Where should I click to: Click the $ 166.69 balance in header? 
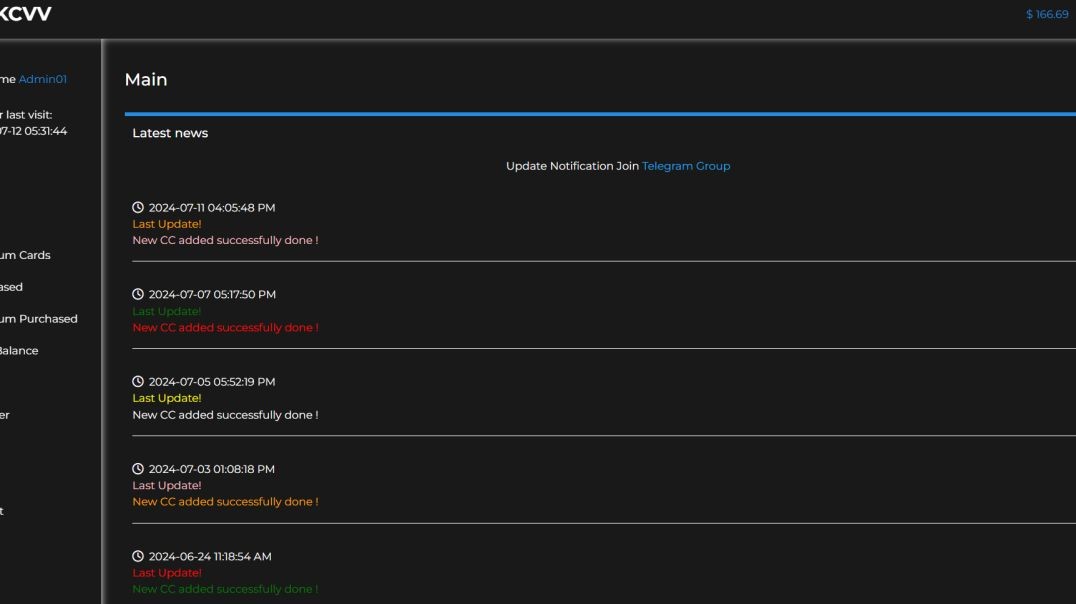click(x=1046, y=14)
